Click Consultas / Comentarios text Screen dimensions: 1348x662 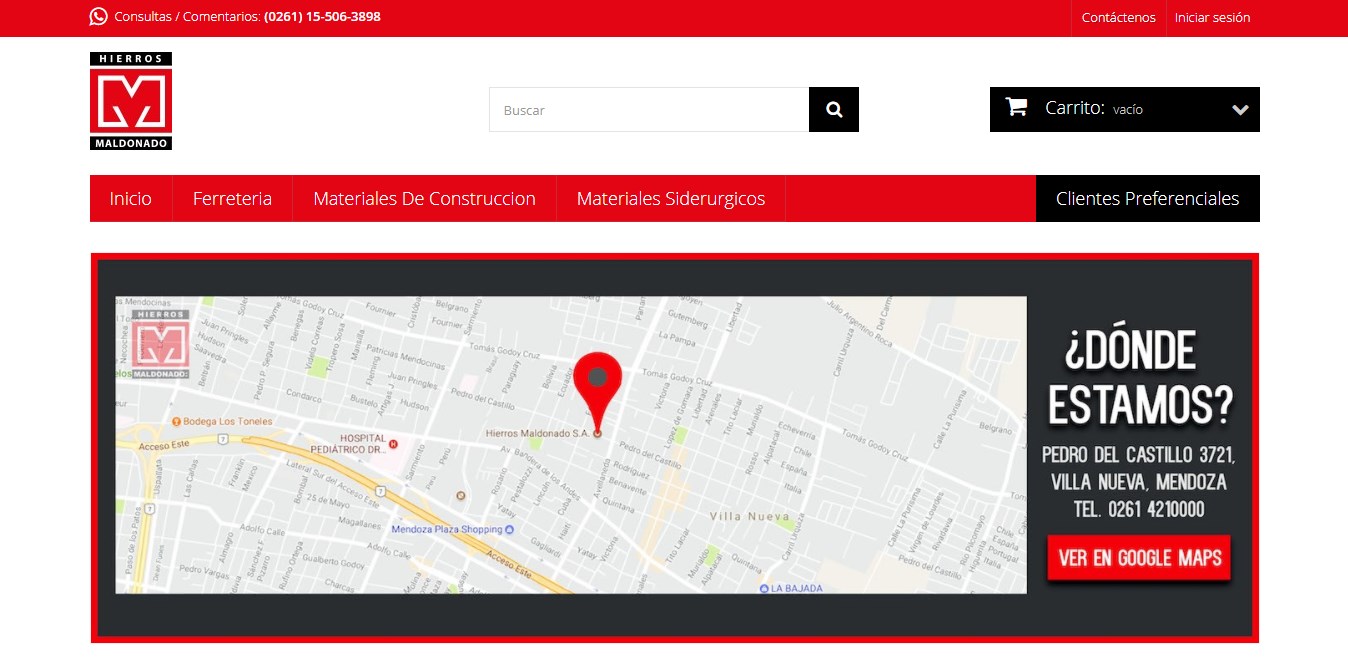coord(187,17)
